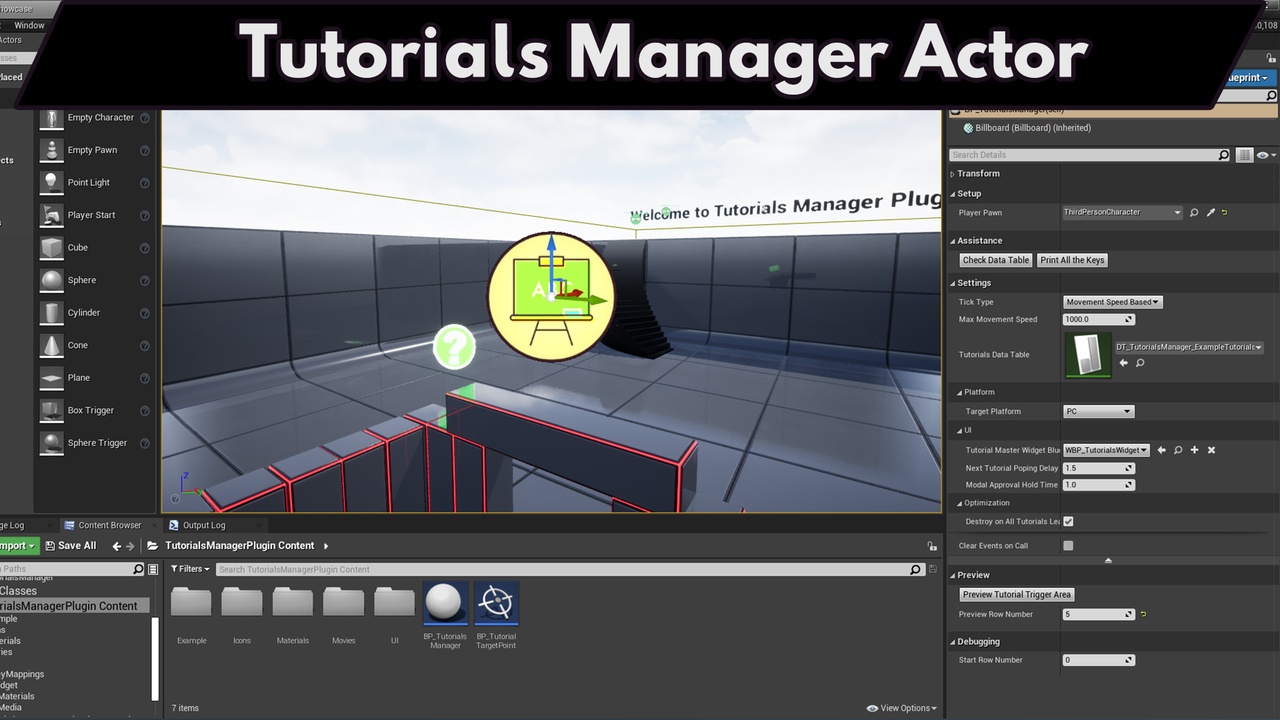Expand the Transform section
Screen dimensions: 1280x720
pos(951,173)
